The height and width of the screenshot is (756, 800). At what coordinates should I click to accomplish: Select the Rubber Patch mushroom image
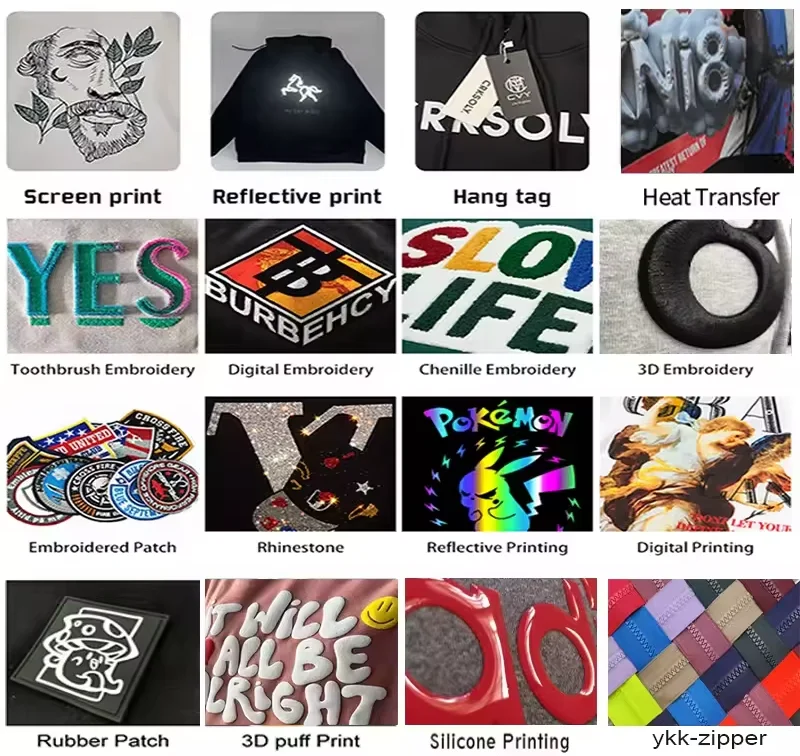pyautogui.click(x=103, y=652)
